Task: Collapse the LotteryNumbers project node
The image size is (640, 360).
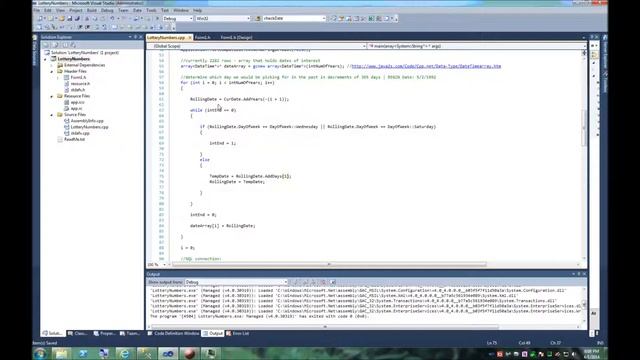Action: pyautogui.click(x=46, y=59)
